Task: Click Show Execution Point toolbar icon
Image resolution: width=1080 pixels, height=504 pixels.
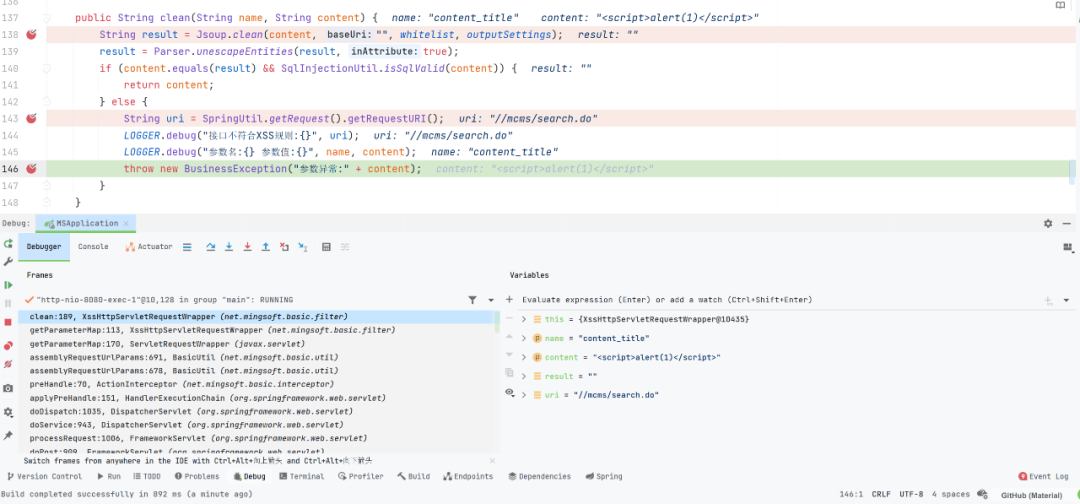Action: (x=187, y=246)
